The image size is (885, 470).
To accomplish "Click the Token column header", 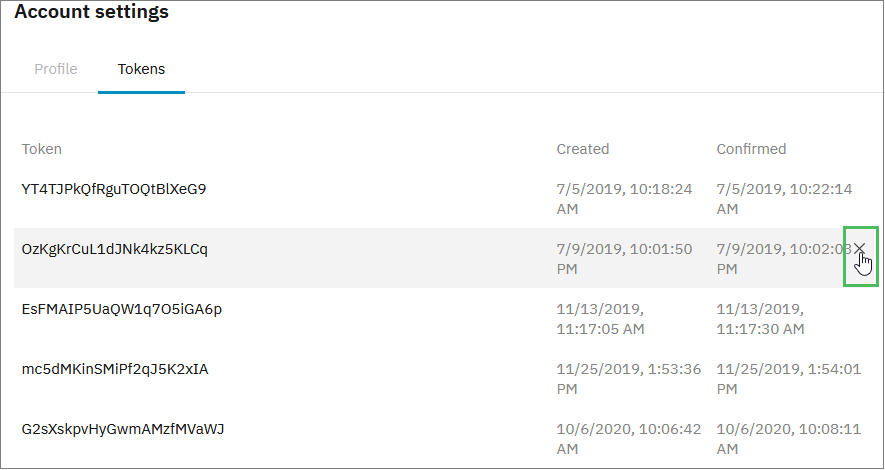I will 42,149.
